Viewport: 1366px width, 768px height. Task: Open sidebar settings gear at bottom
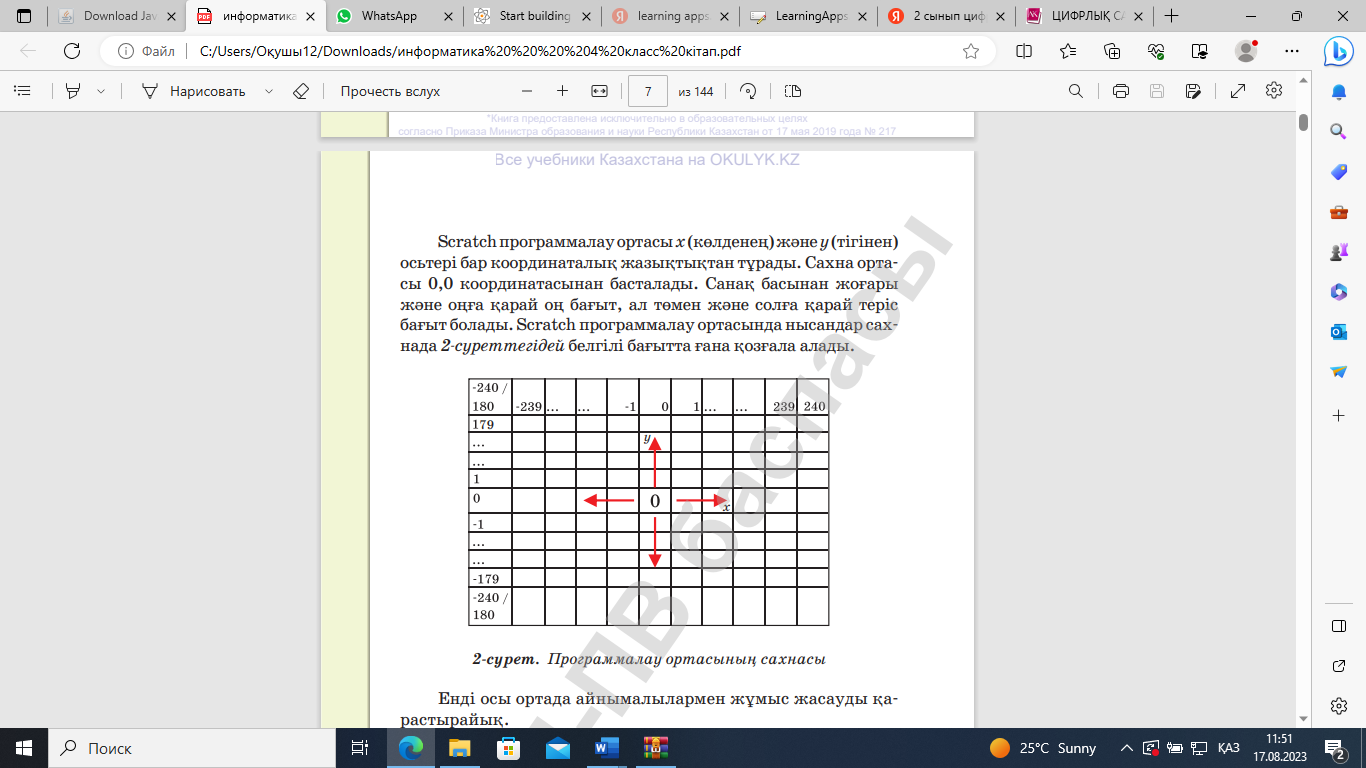coord(1338,706)
